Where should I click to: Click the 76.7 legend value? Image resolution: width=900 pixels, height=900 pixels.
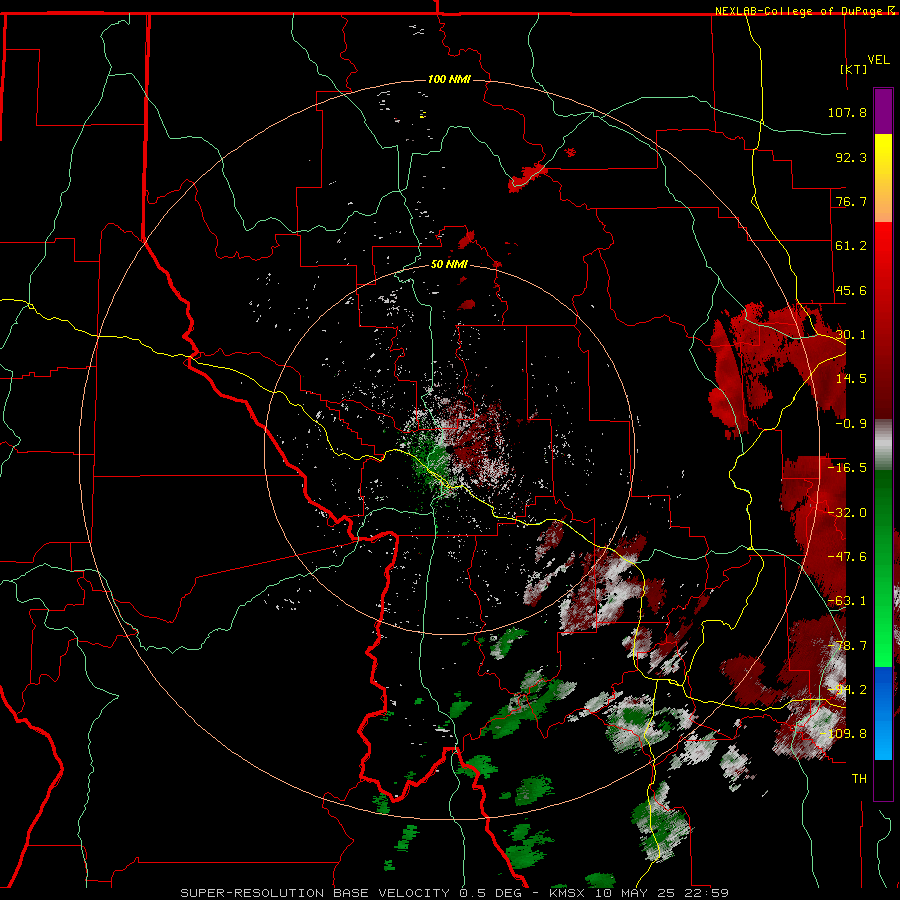click(851, 201)
